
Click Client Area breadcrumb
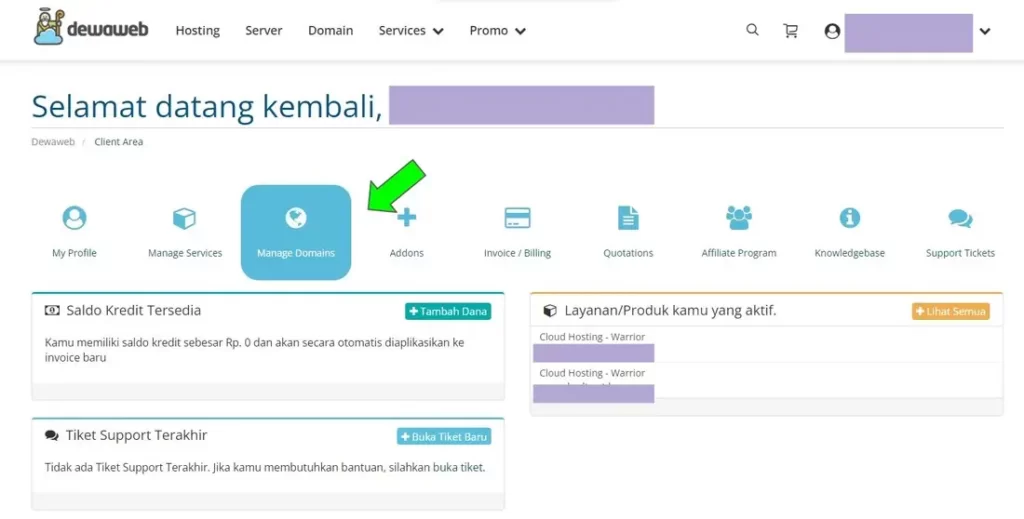click(x=118, y=142)
